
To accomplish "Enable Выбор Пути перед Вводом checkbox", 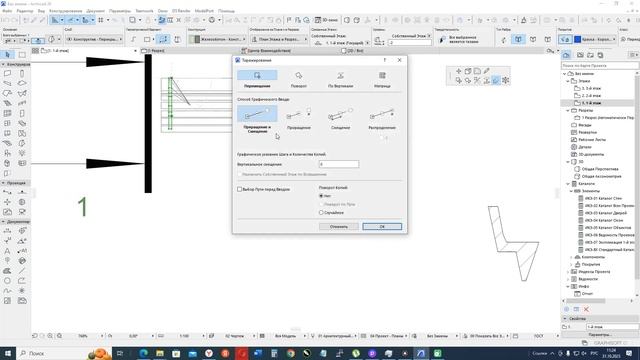I will tap(240, 189).
